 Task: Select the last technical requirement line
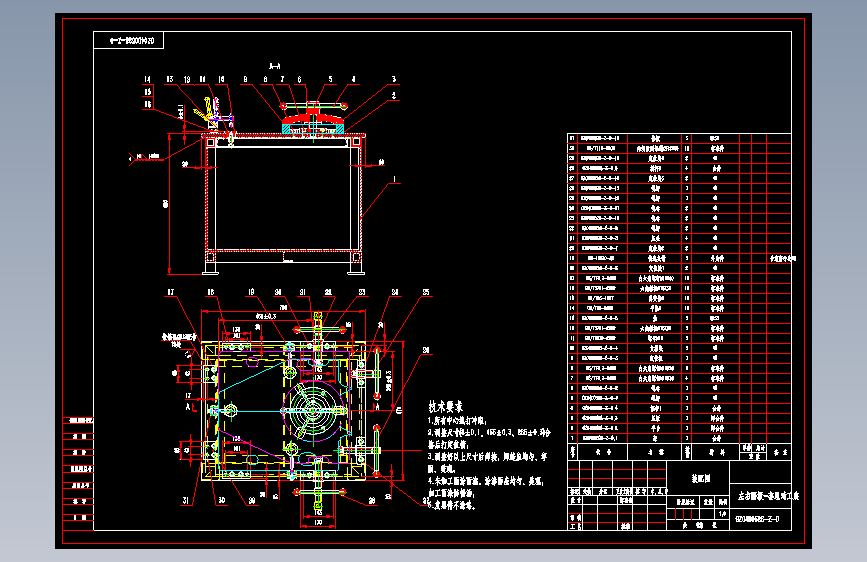coord(452,505)
